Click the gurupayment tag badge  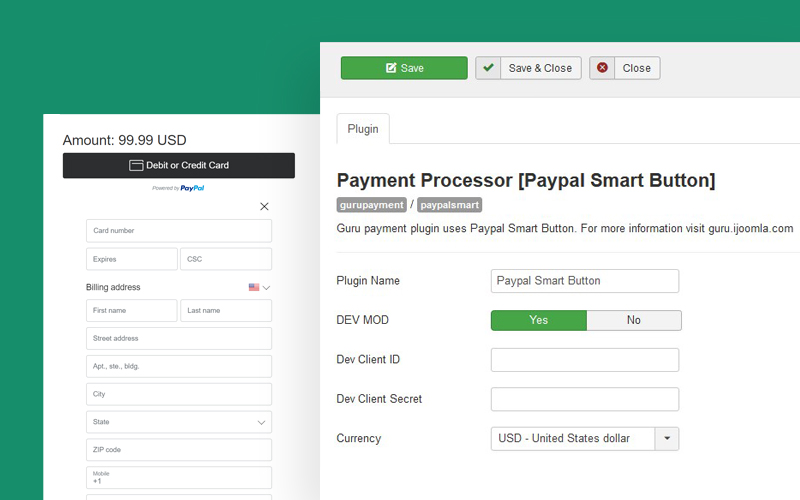371,205
